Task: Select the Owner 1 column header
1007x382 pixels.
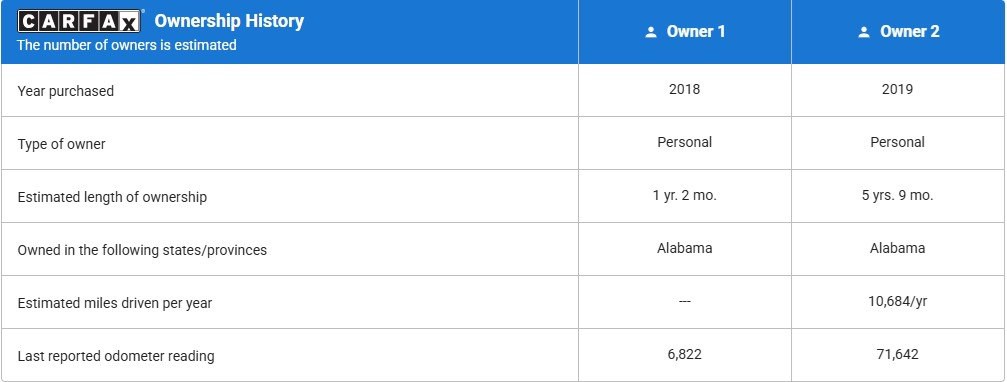Action: point(685,31)
